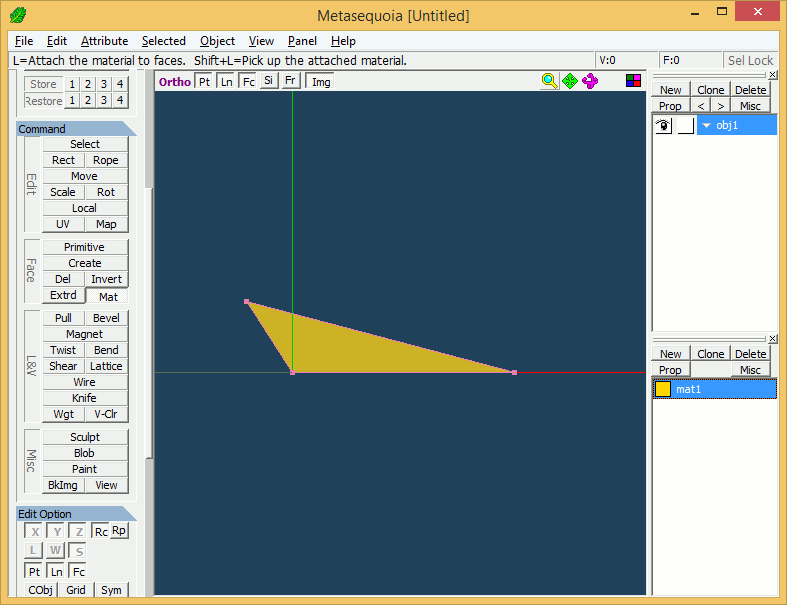Choose the Move command
The width and height of the screenshot is (787, 605).
click(x=84, y=176)
